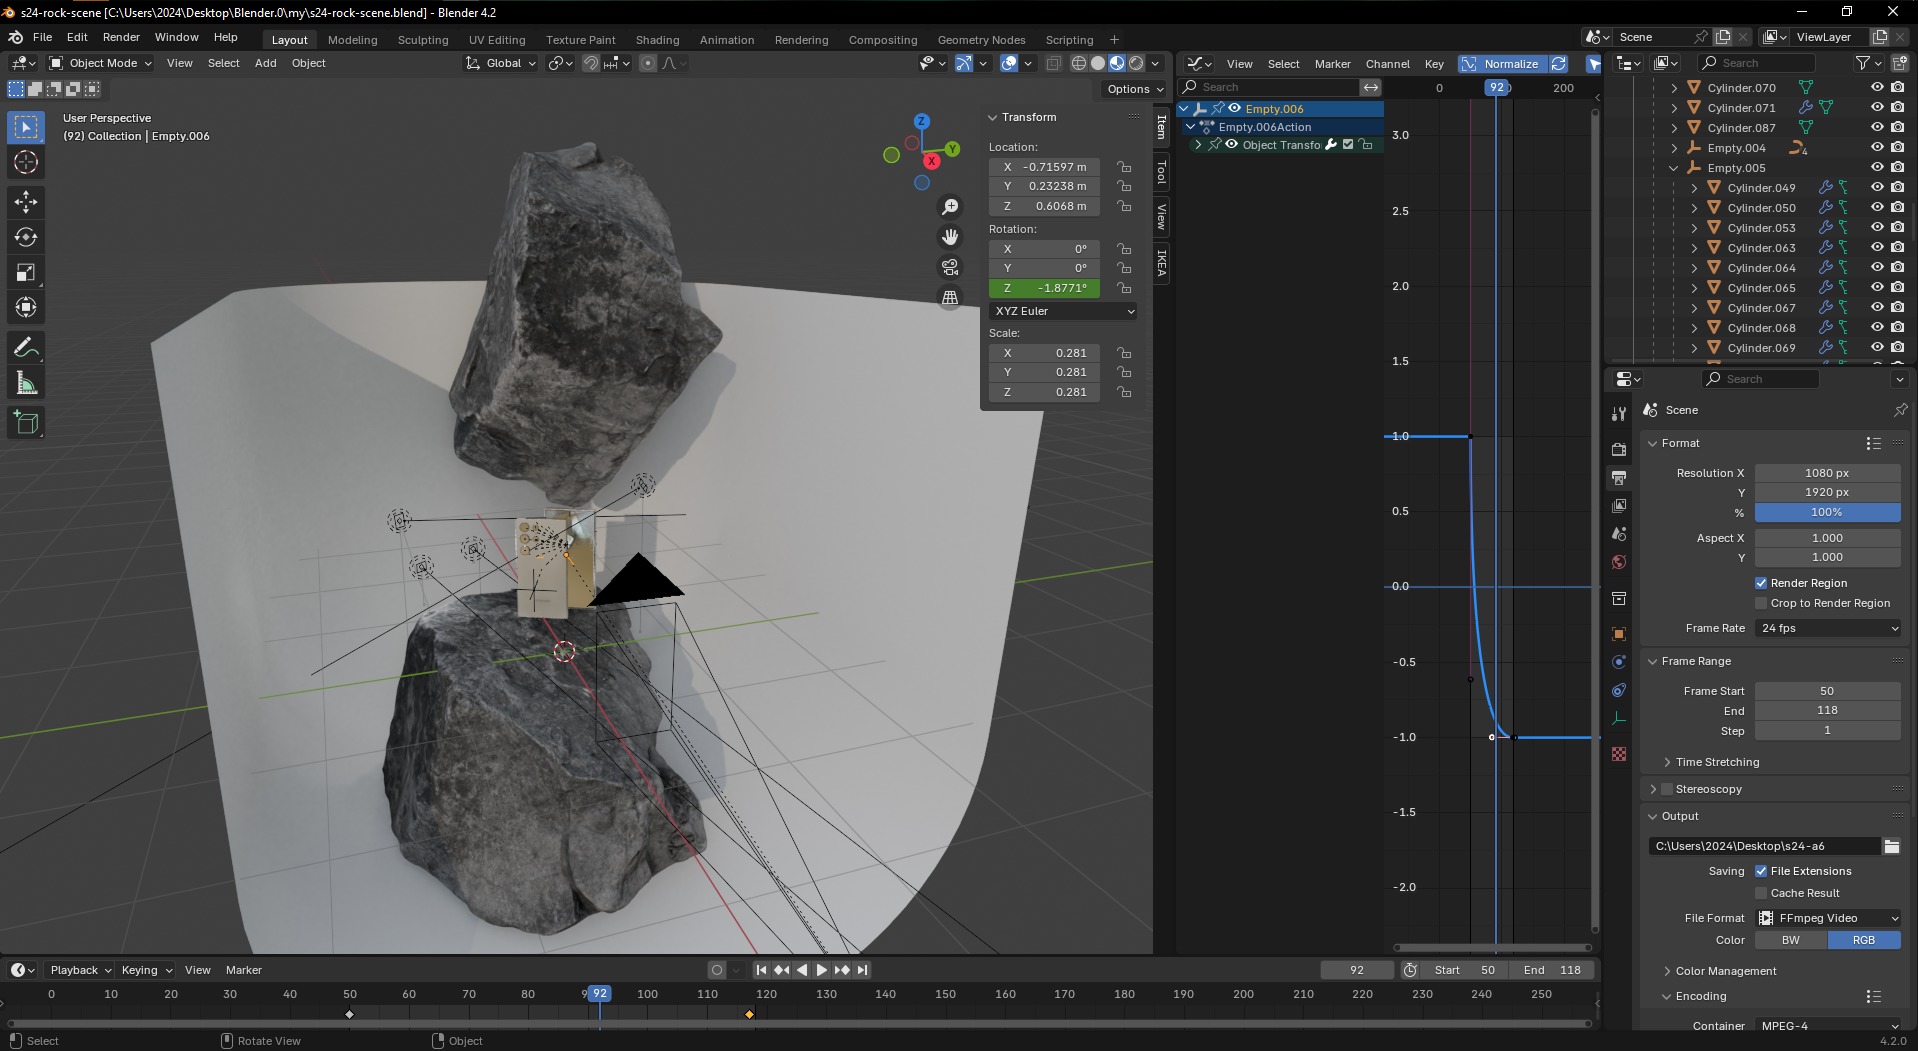
Task: Open the Render menu
Action: (x=121, y=37)
